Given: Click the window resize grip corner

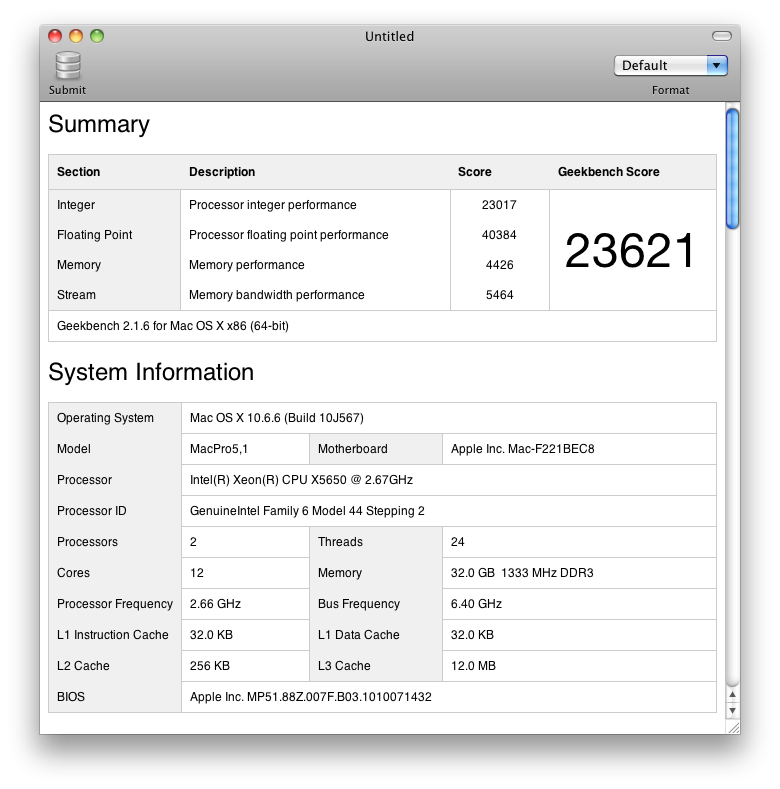Looking at the screenshot, I should pos(734,728).
